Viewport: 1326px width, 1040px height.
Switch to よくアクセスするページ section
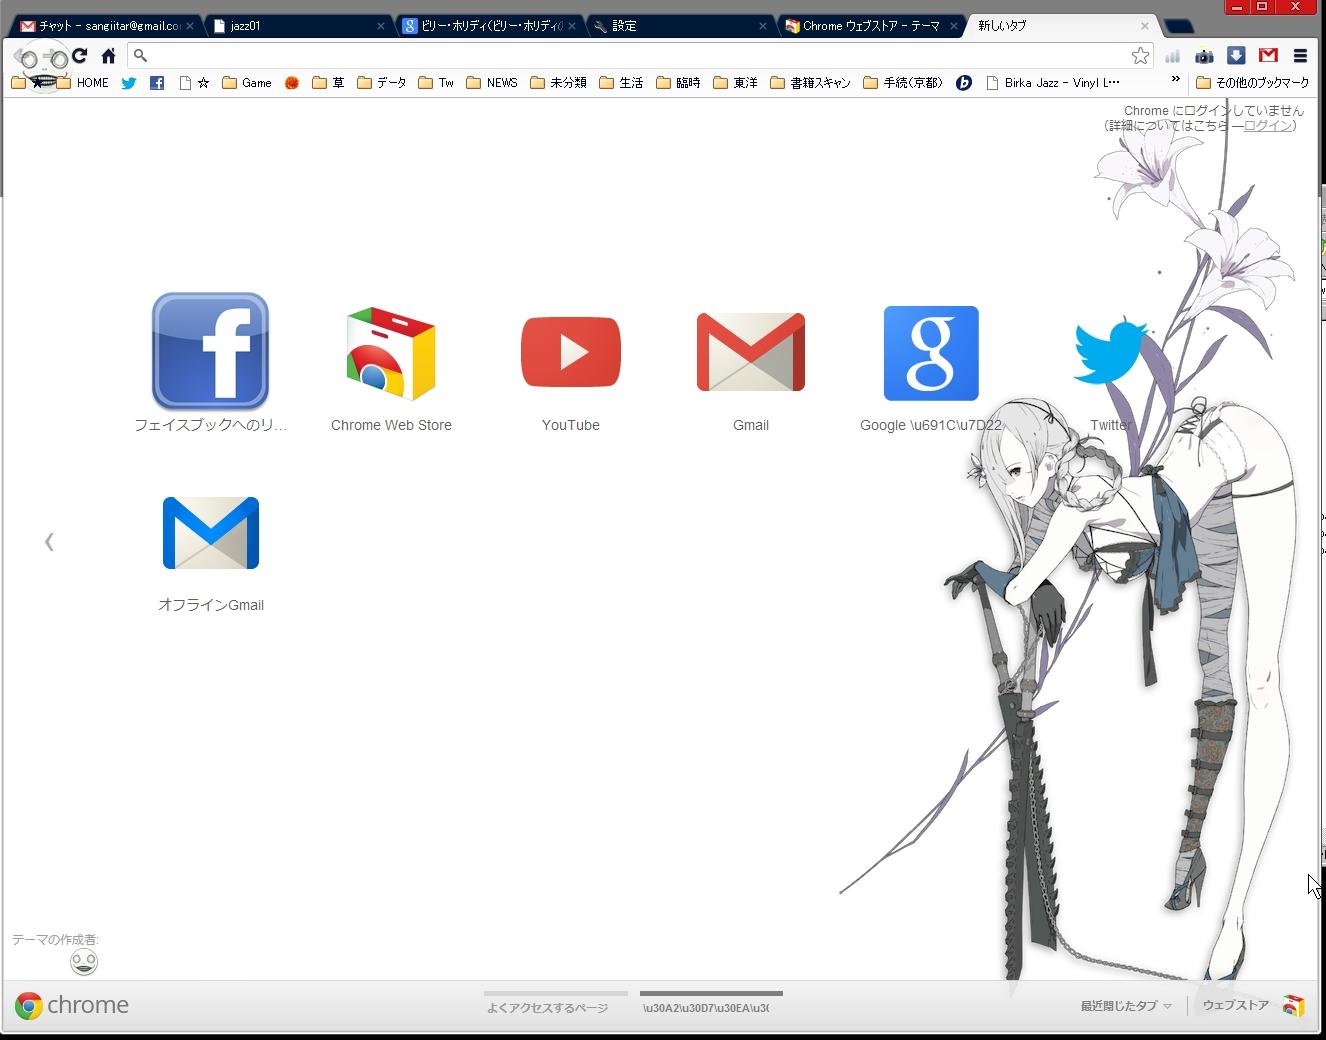pos(555,1003)
